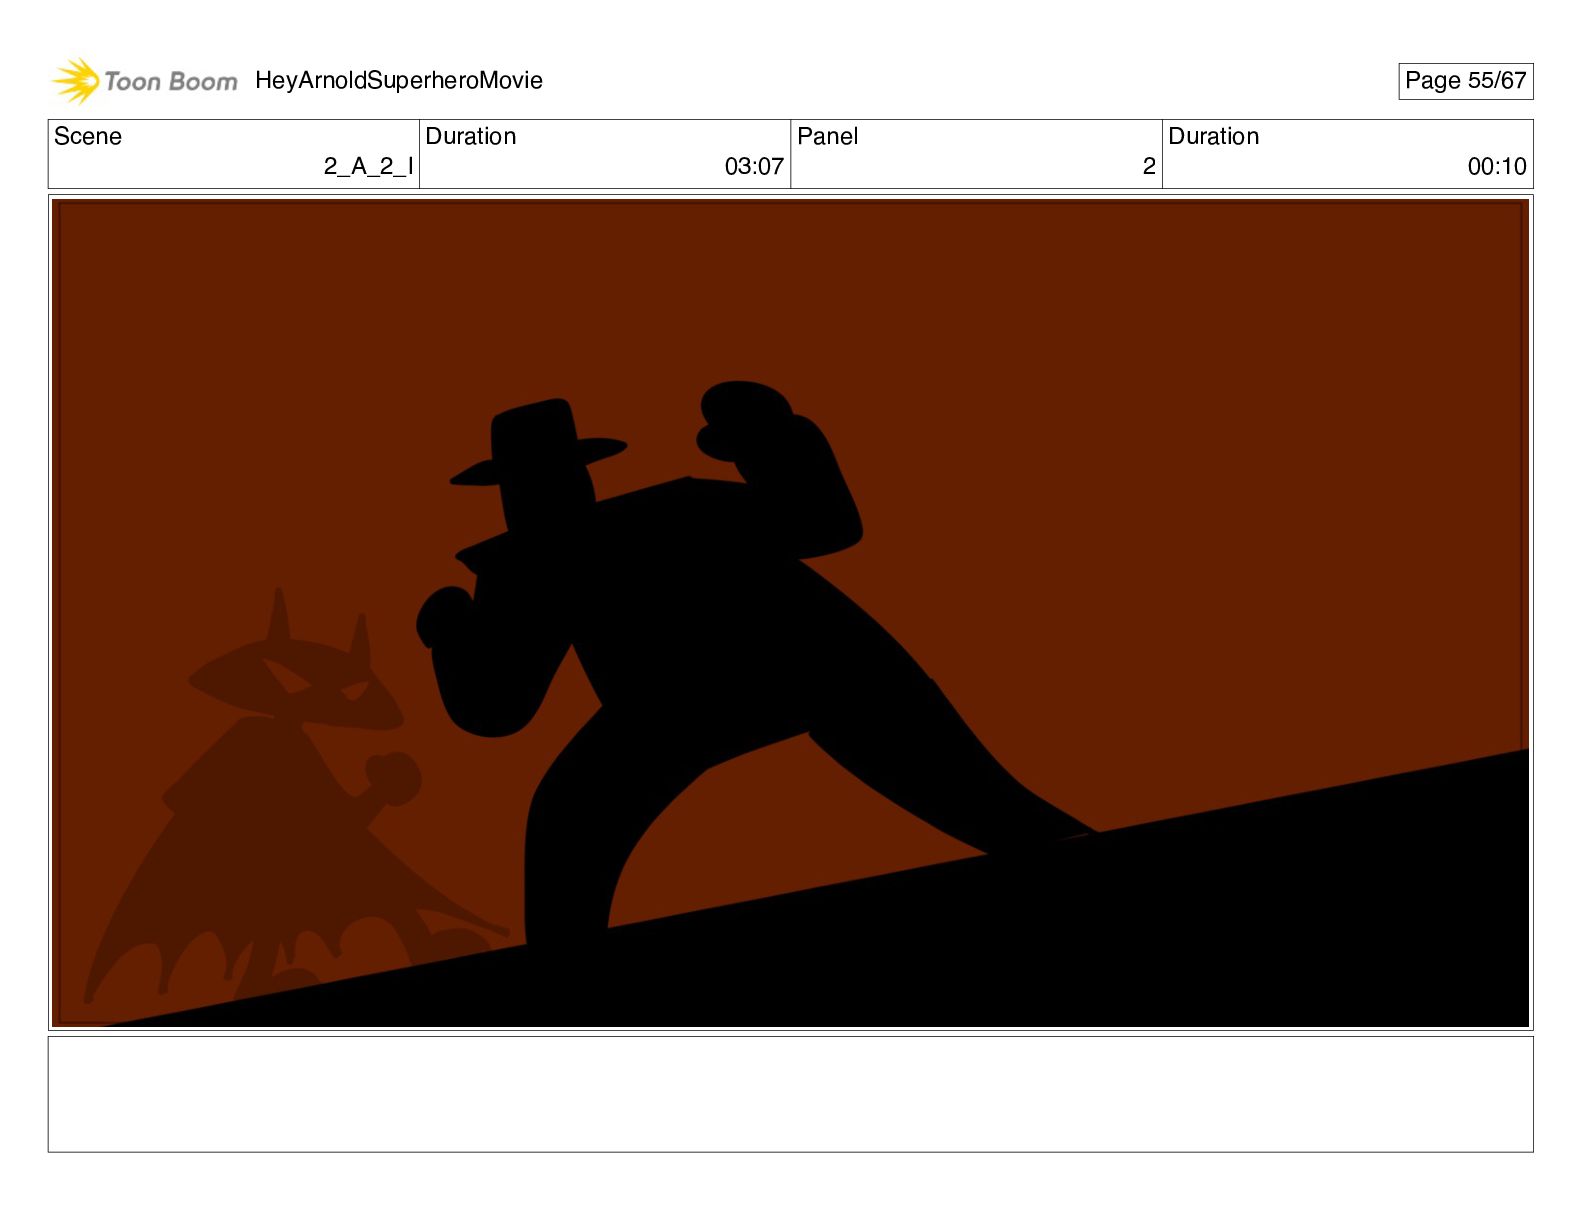The image size is (1584, 1224).
Task: Select the HeyArnoldSuperheroMovie project title
Action: (x=399, y=80)
